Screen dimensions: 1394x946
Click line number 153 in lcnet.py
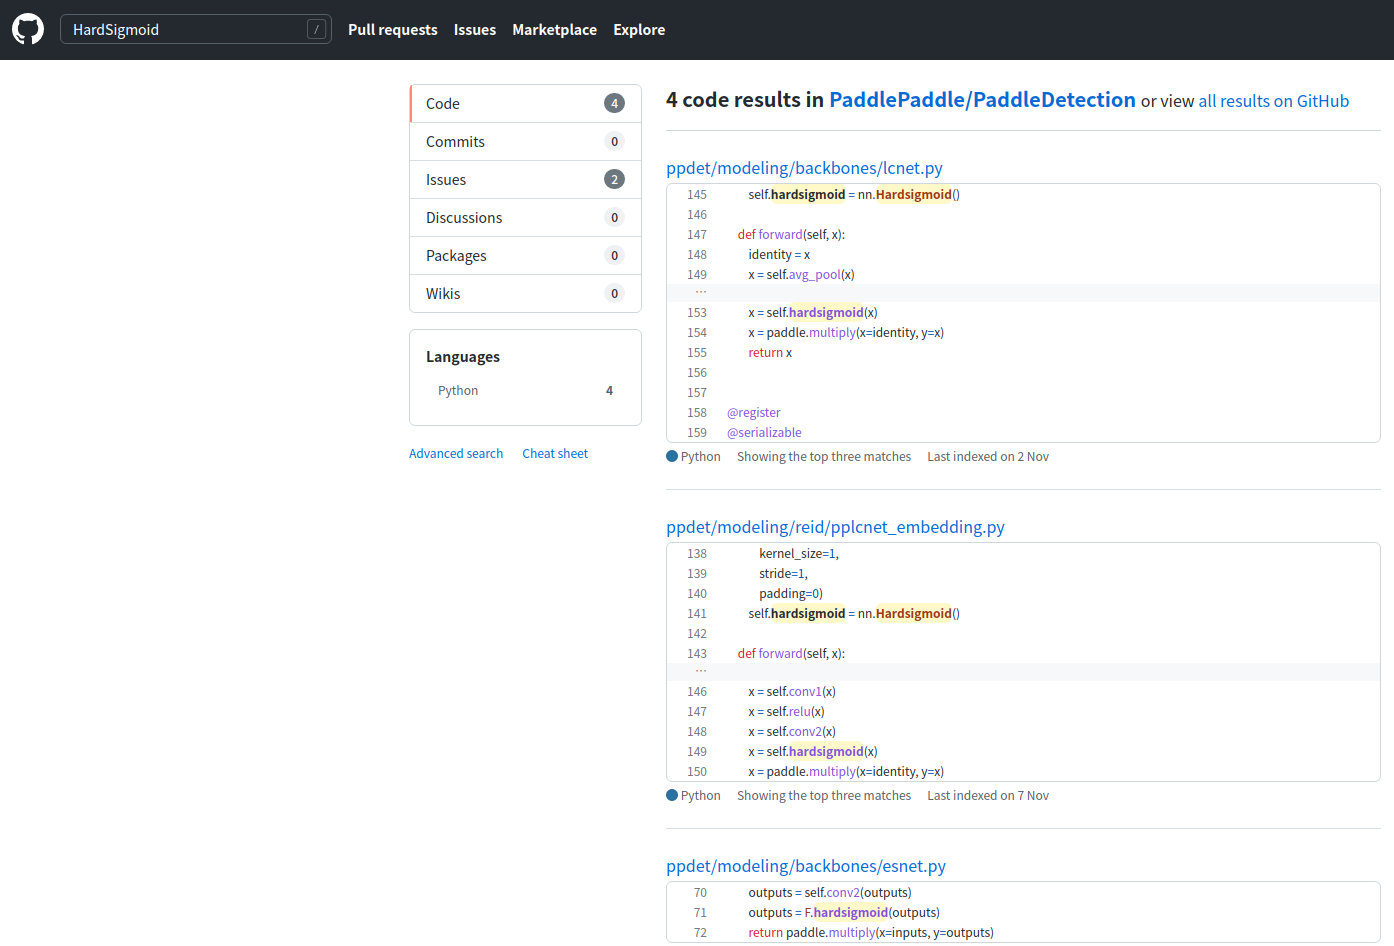(697, 313)
